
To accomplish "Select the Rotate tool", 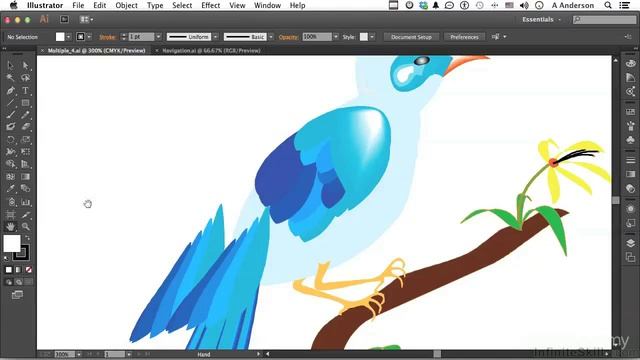I will point(11,140).
